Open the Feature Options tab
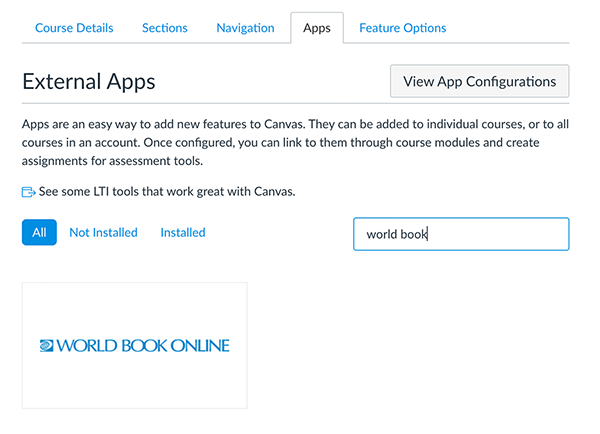Viewport: 600px width, 434px height. [x=403, y=28]
